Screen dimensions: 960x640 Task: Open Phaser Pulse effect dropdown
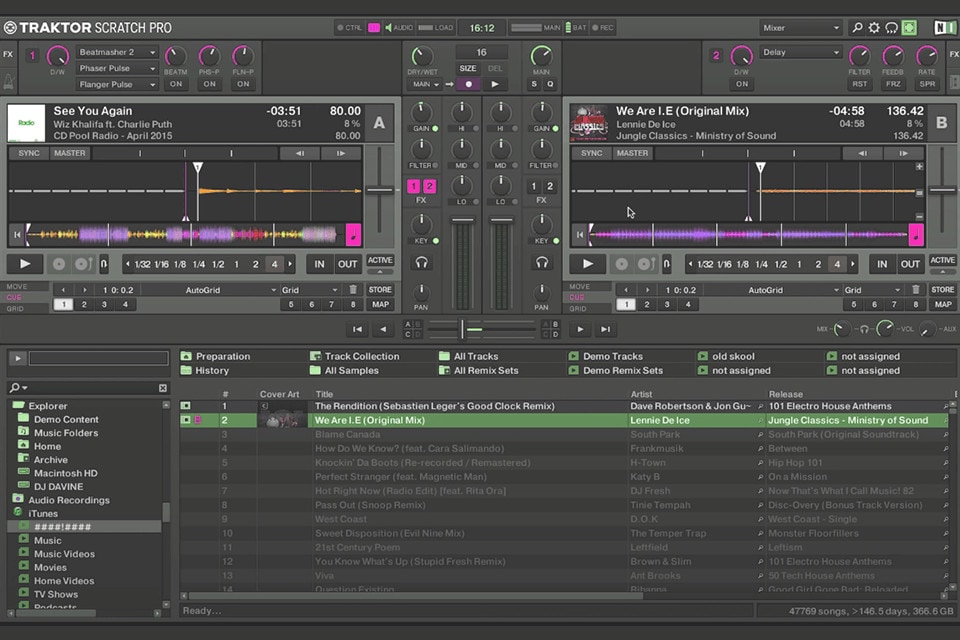tap(117, 68)
